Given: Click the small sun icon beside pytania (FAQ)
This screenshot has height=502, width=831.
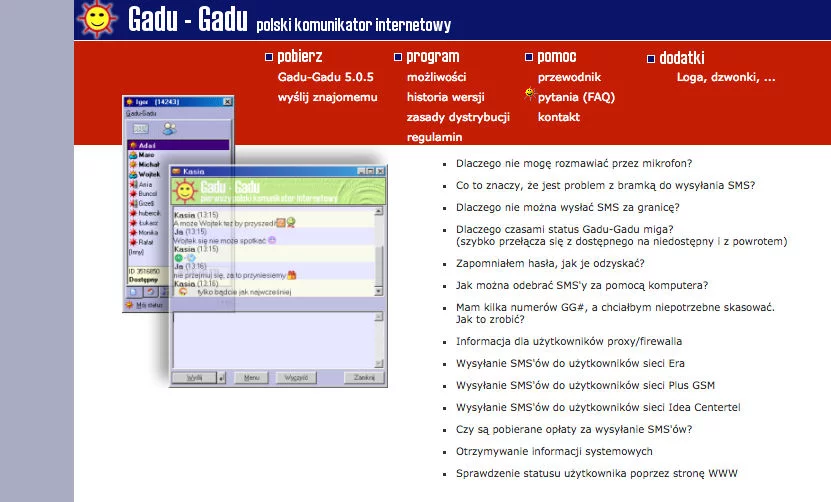Looking at the screenshot, I should (530, 94).
